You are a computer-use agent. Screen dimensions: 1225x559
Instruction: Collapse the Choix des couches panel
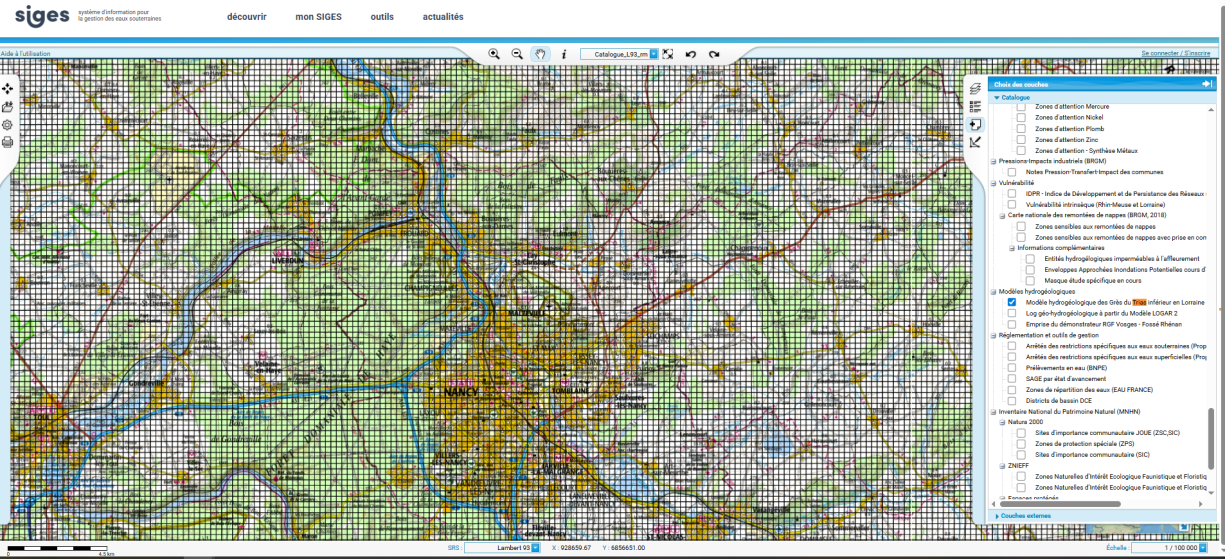[x=1207, y=84]
